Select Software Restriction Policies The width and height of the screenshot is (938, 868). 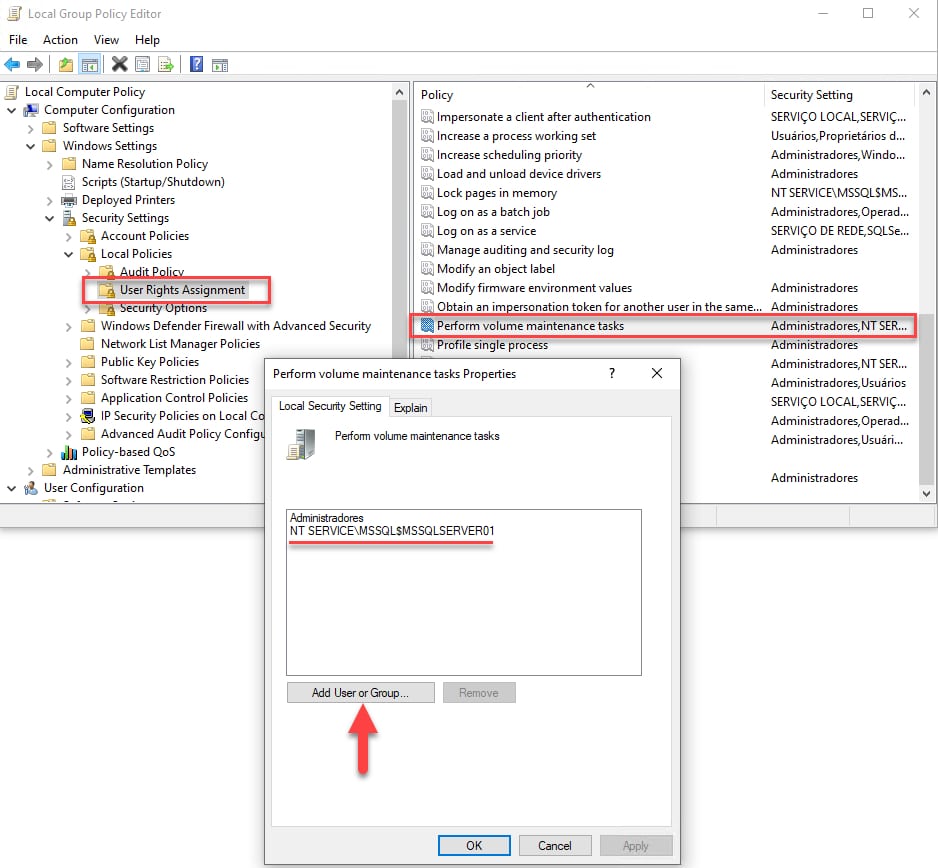click(175, 380)
